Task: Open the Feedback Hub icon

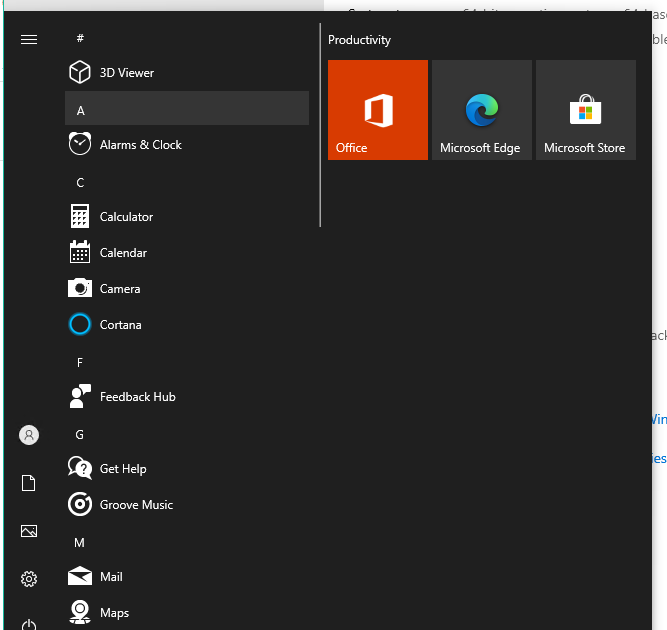Action: [x=80, y=396]
